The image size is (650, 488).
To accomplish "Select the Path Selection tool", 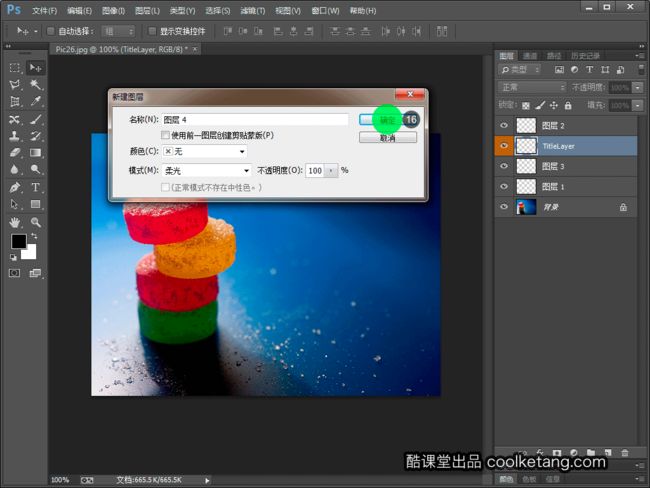I will click(x=15, y=204).
